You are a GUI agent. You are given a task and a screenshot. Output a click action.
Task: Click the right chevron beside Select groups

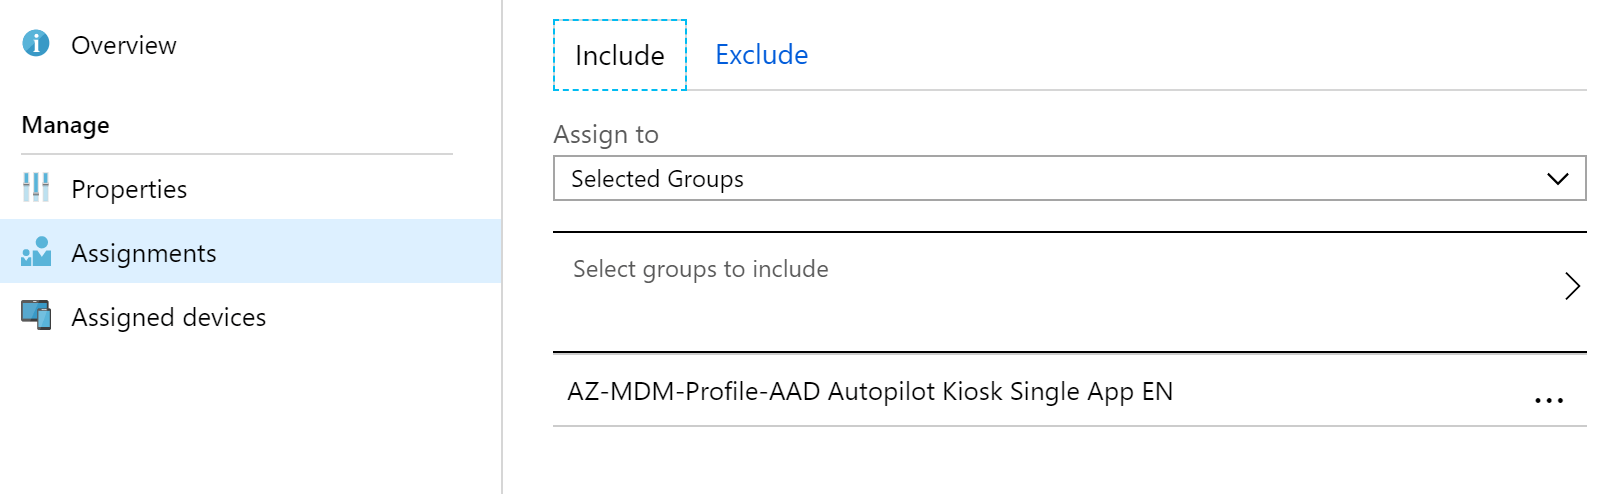(1572, 286)
